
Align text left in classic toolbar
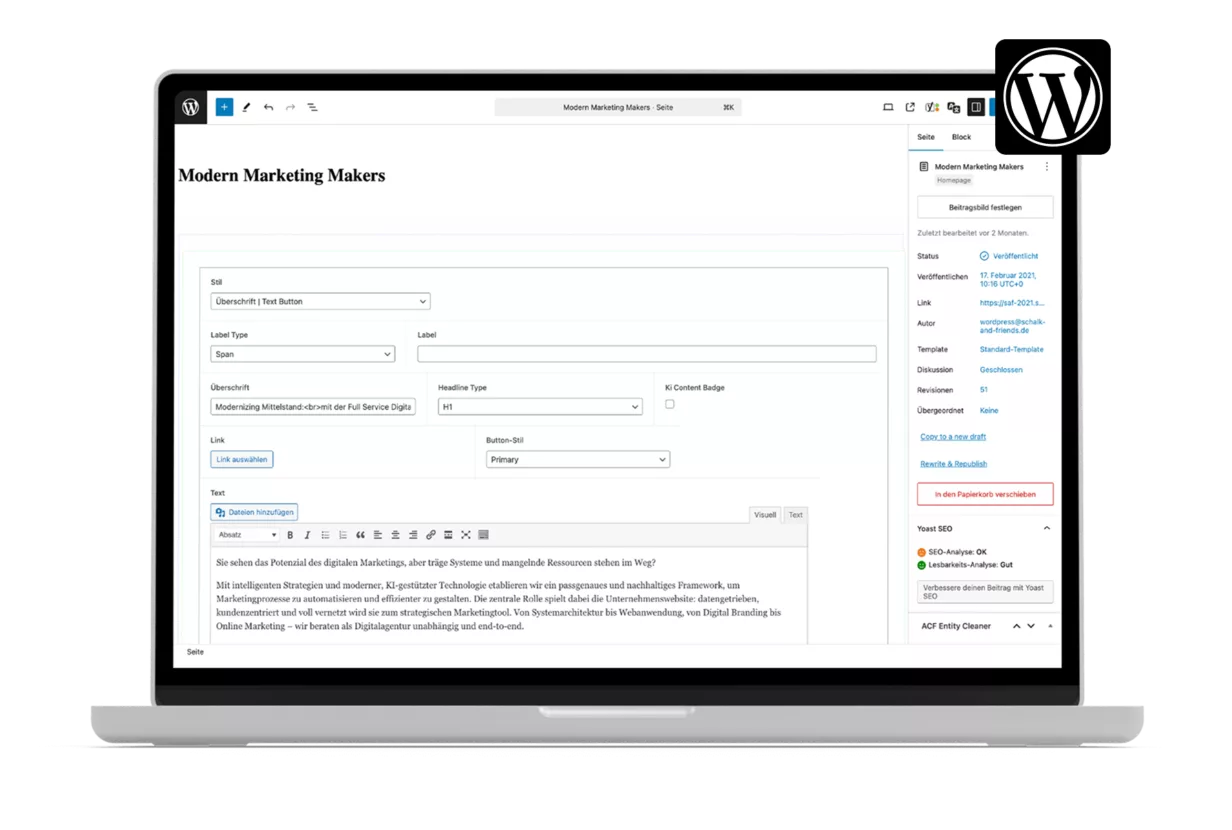pos(378,535)
